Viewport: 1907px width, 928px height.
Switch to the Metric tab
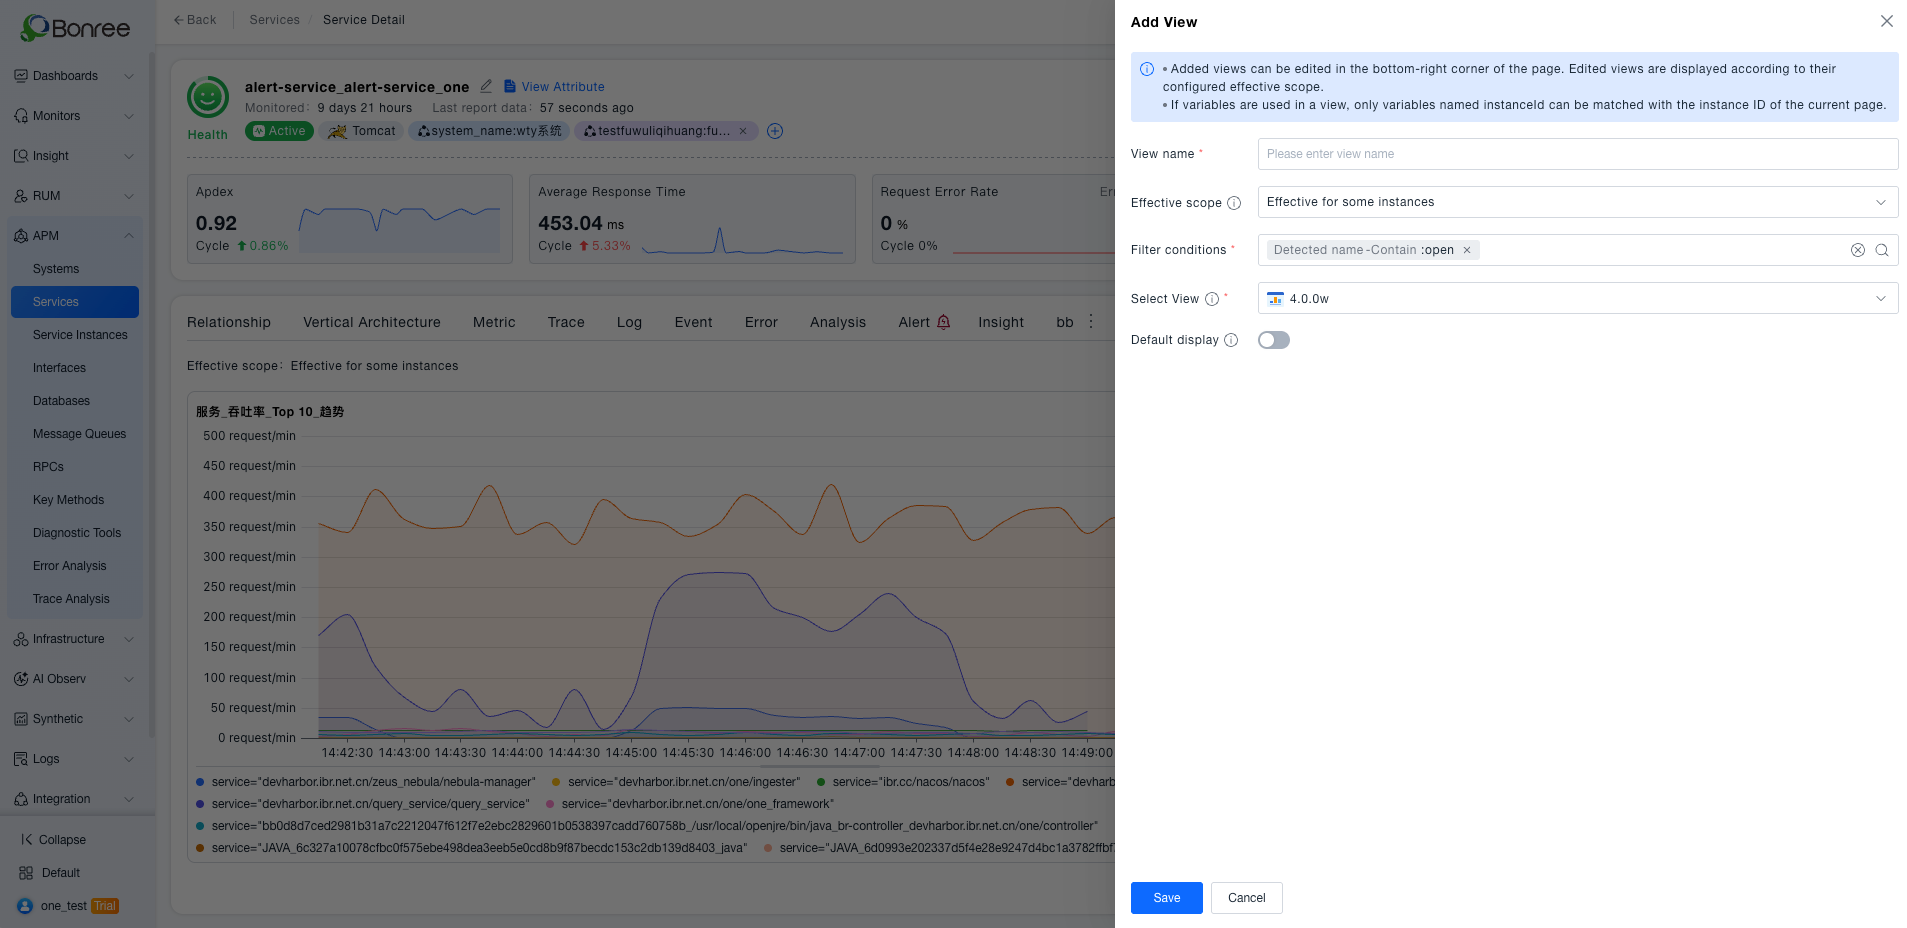pos(494,322)
